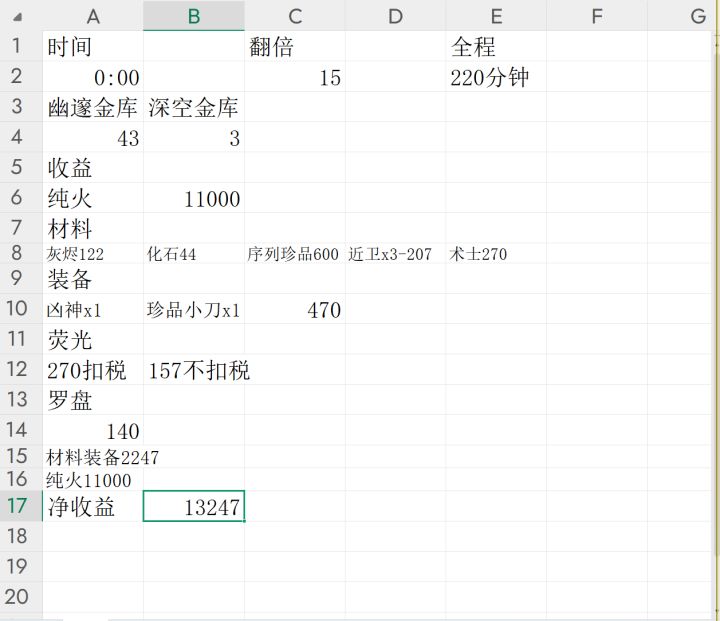The image size is (720, 621).
Task: Click cell containing 荧光
Action: [93, 339]
